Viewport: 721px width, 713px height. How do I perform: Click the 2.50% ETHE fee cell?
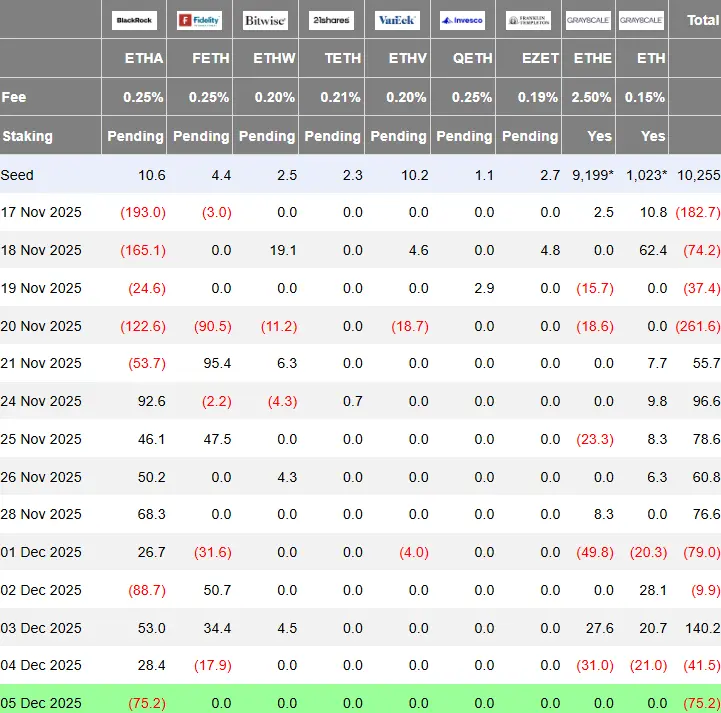[x=591, y=97]
